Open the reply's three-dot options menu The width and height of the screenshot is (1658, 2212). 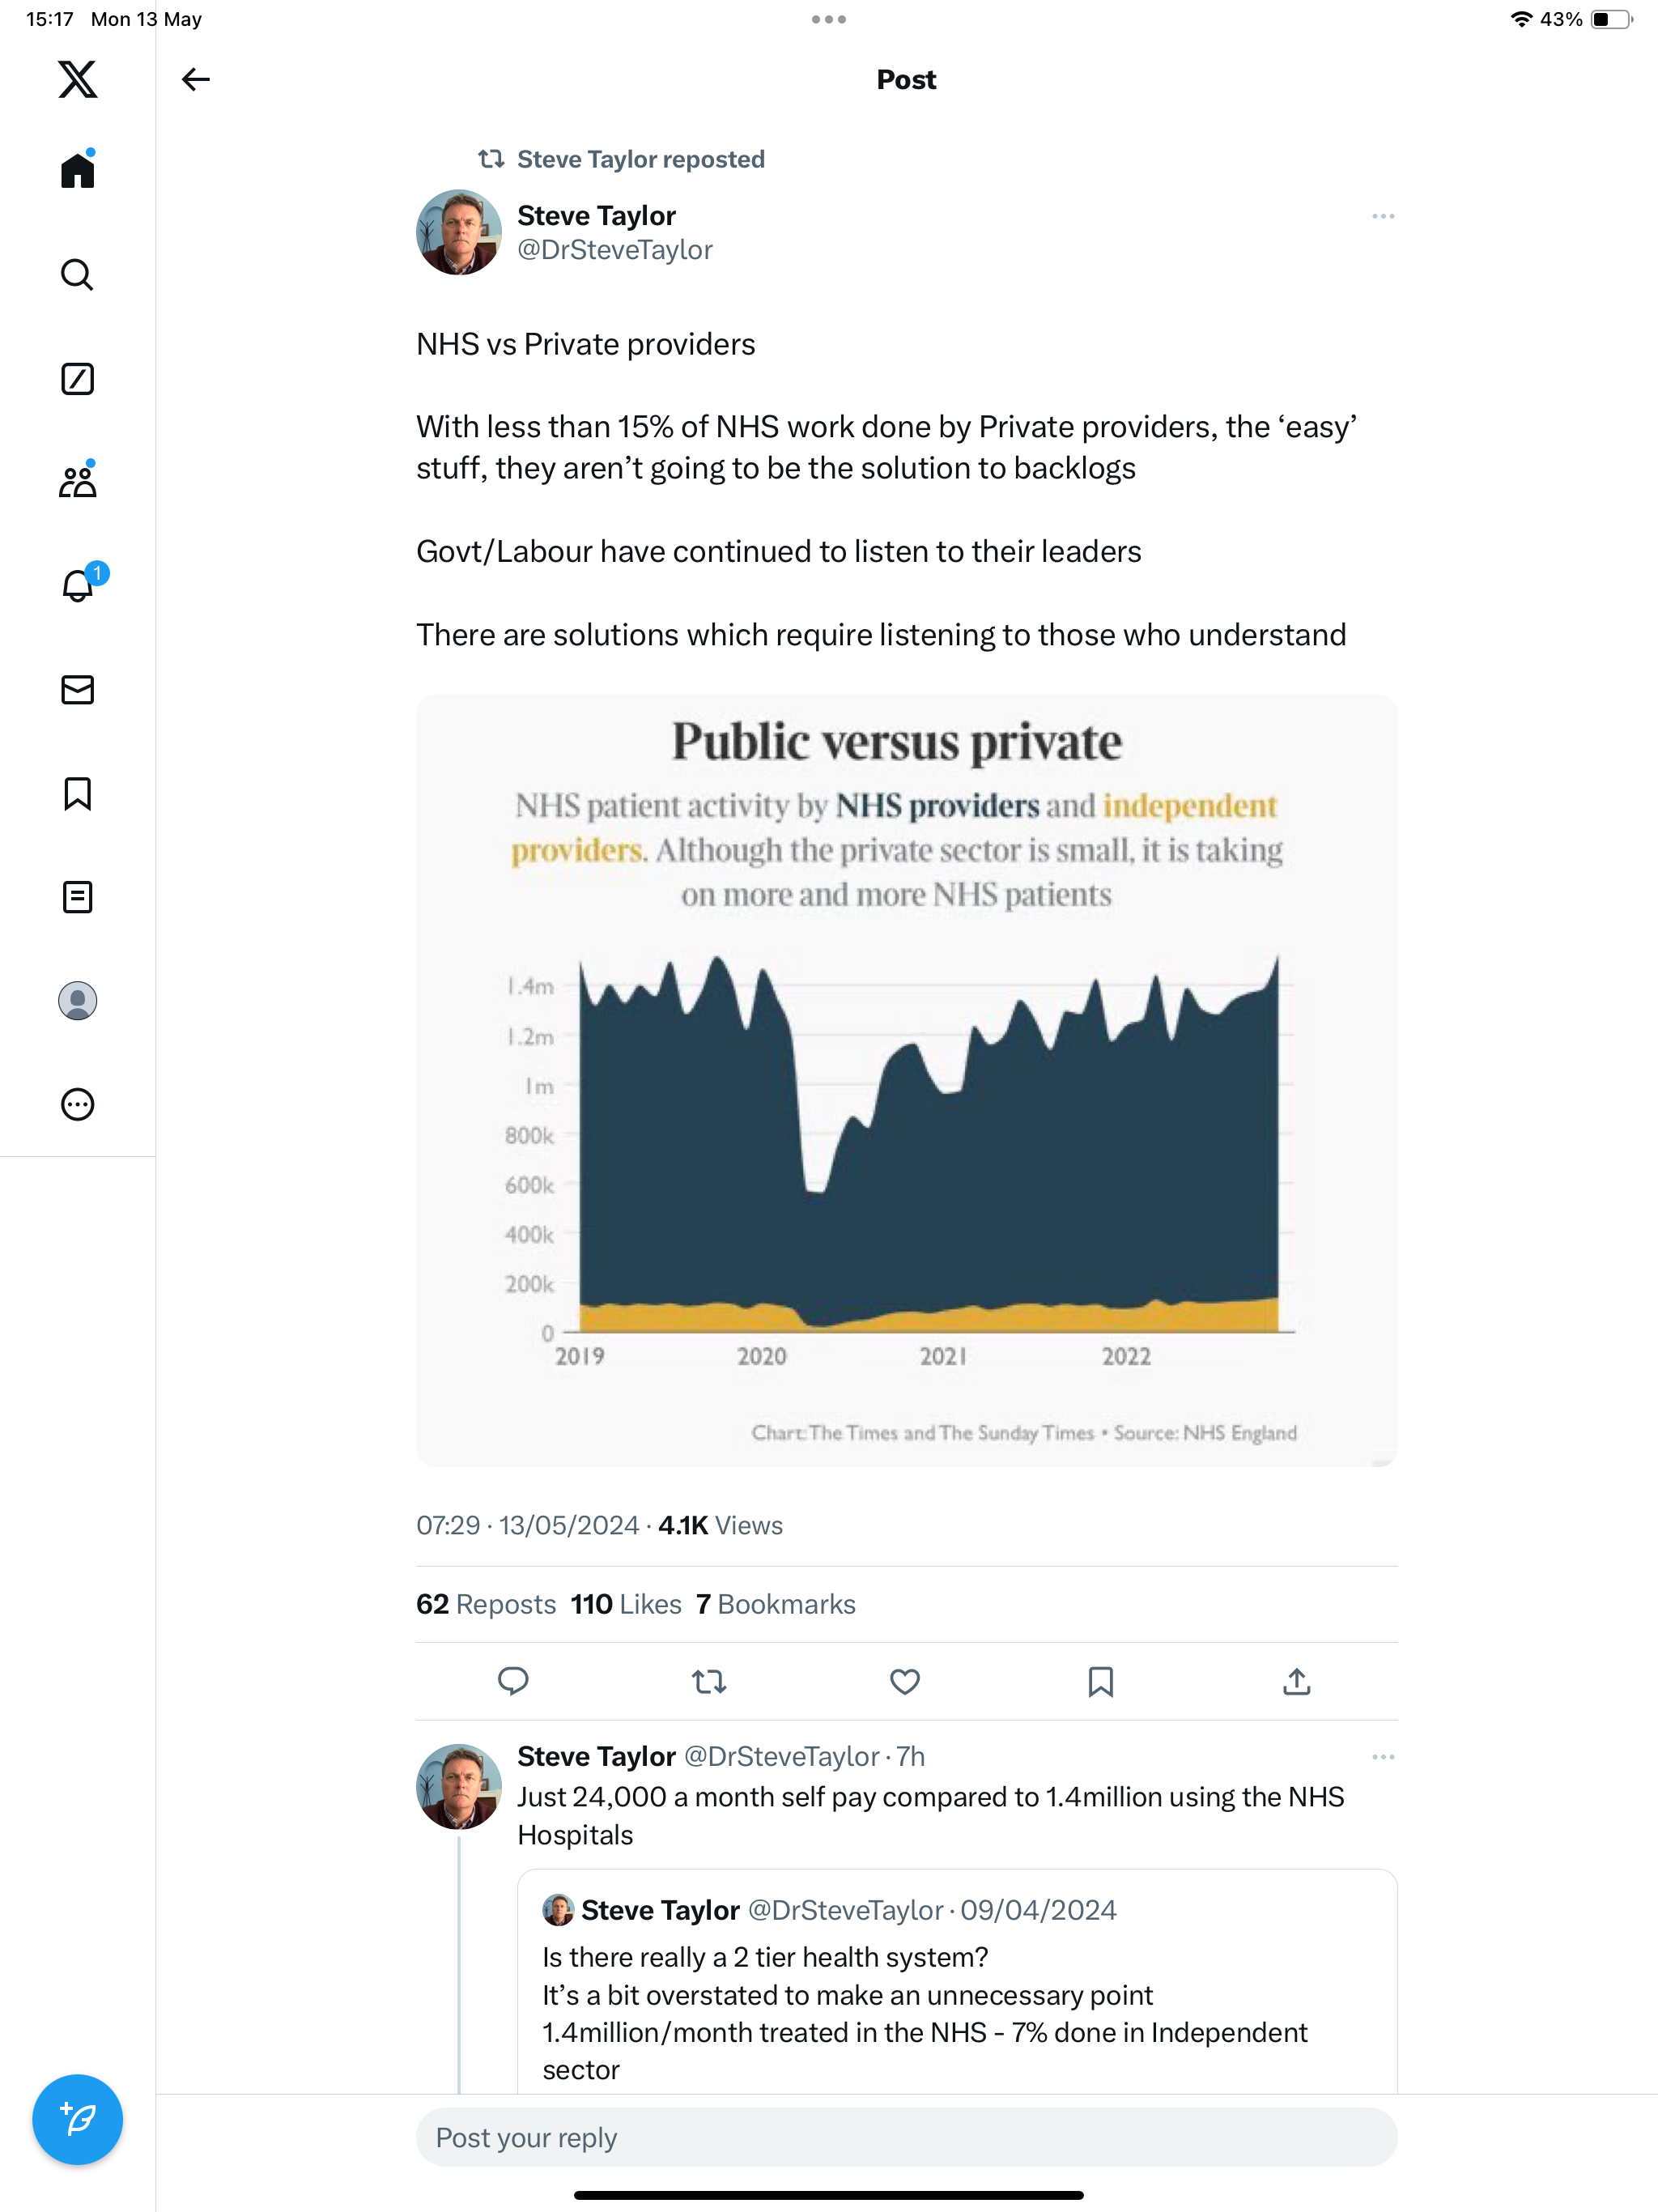1383,1757
